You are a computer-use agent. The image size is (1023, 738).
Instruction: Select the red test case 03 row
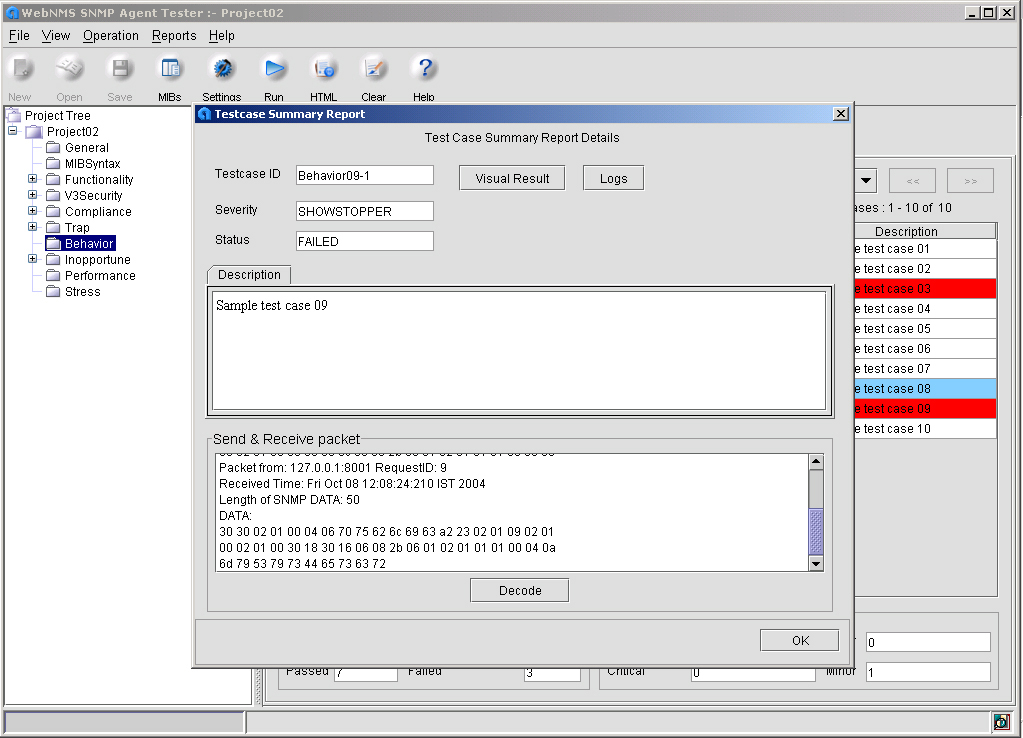tap(925, 288)
